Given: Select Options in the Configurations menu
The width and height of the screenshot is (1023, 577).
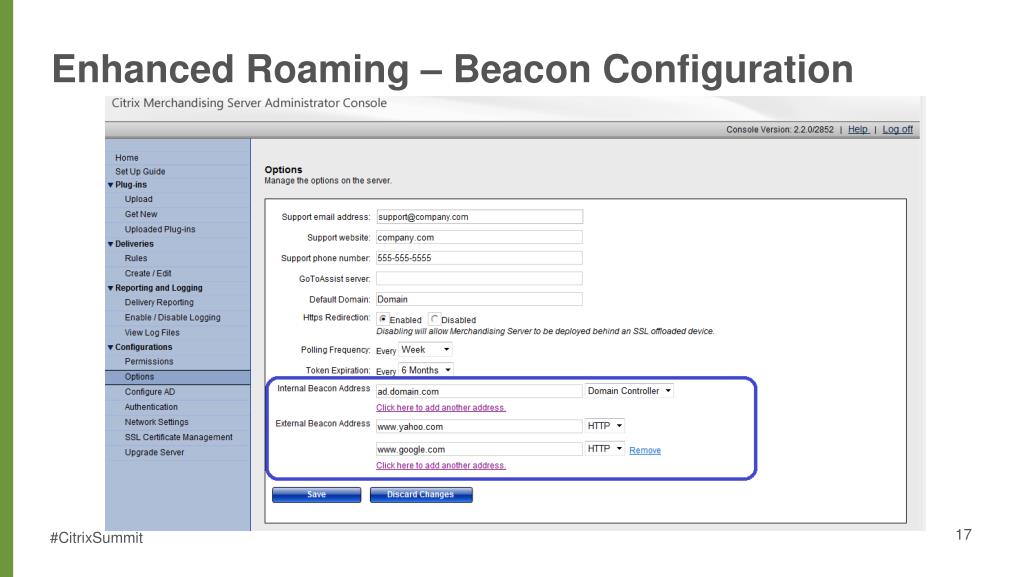Looking at the screenshot, I should [x=177, y=377].
